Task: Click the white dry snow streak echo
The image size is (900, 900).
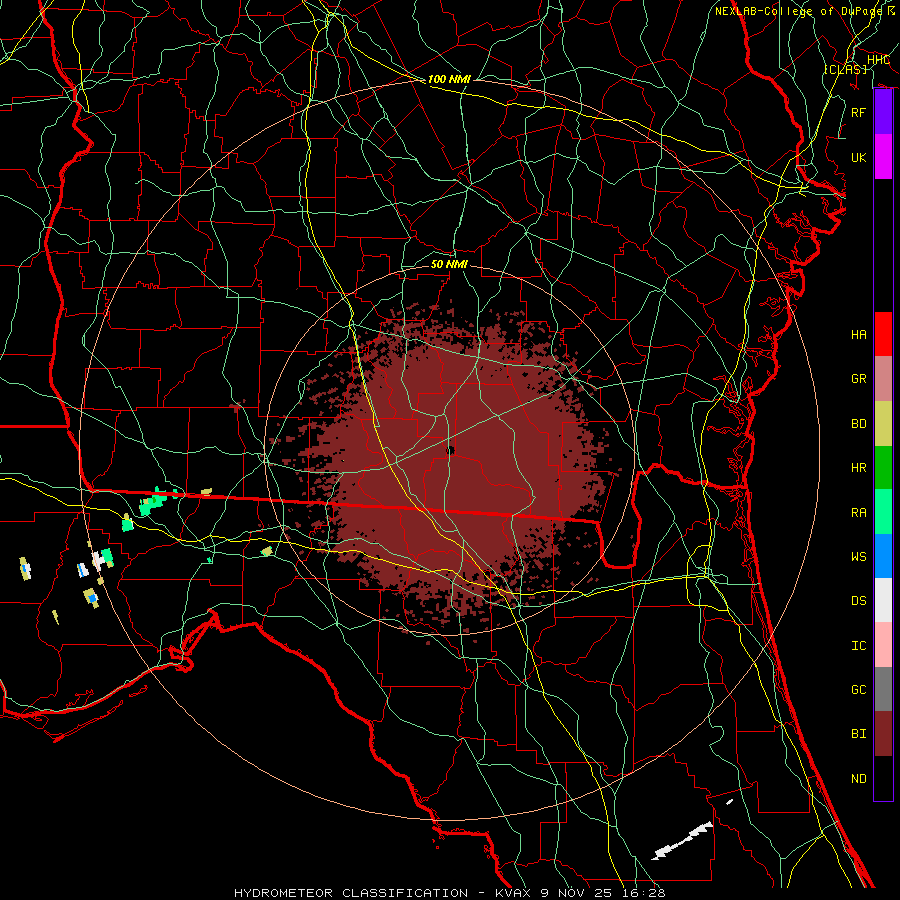Action: (x=682, y=841)
